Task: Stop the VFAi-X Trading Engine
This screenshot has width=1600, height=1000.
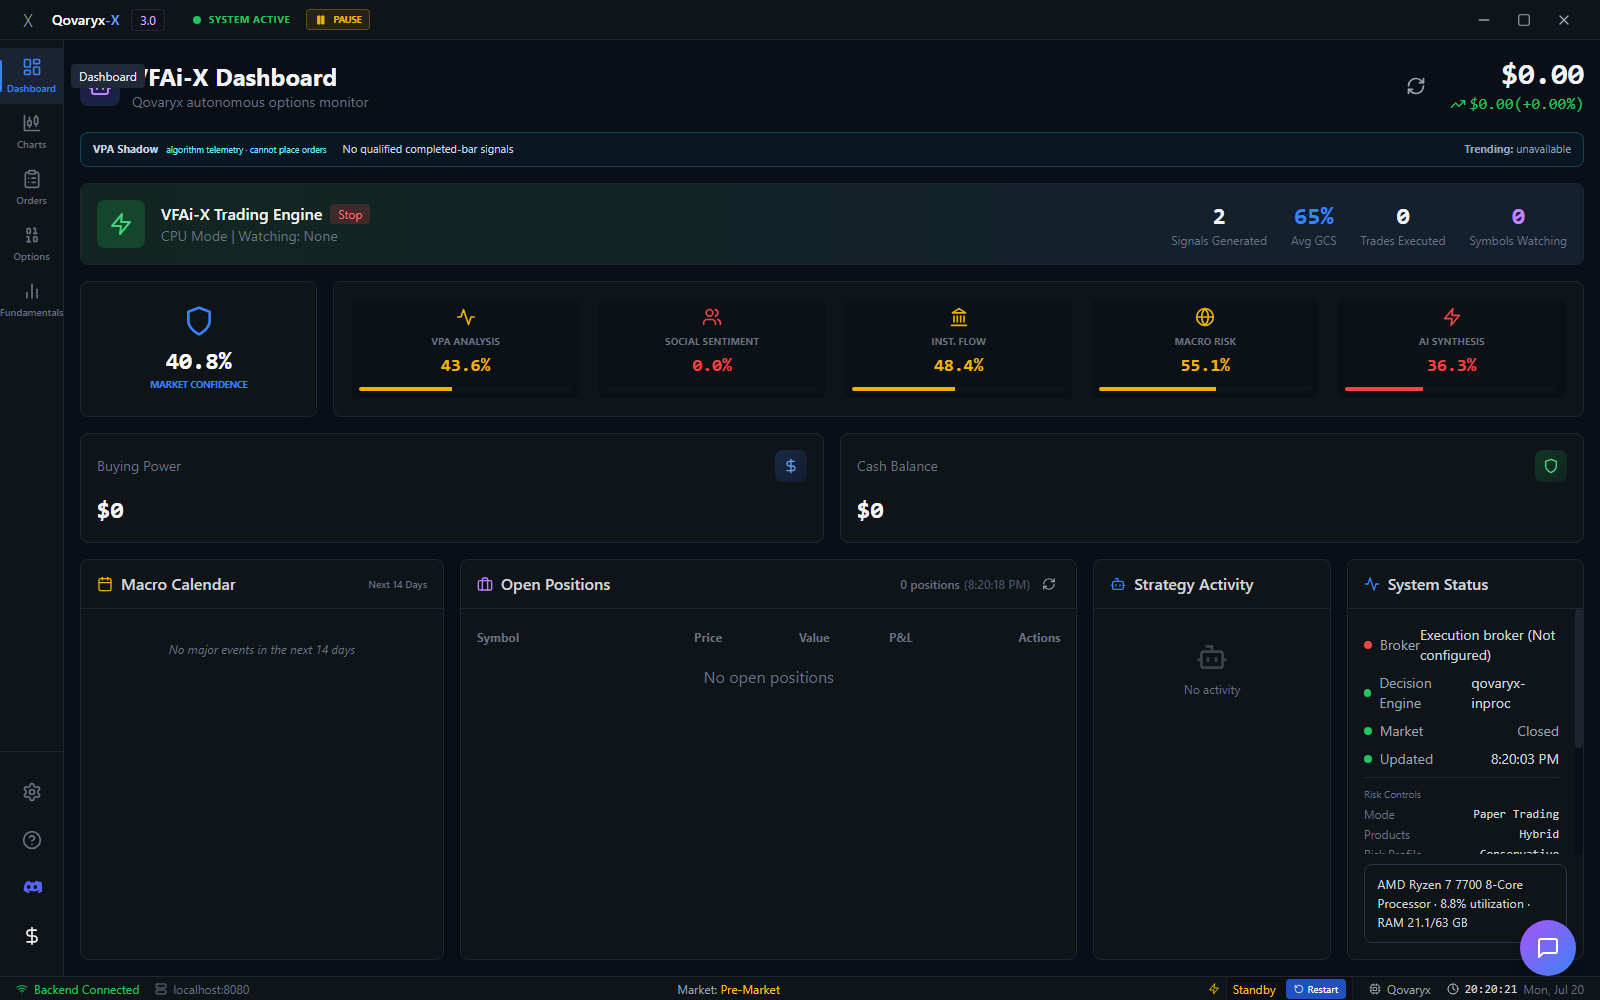Action: pyautogui.click(x=350, y=215)
